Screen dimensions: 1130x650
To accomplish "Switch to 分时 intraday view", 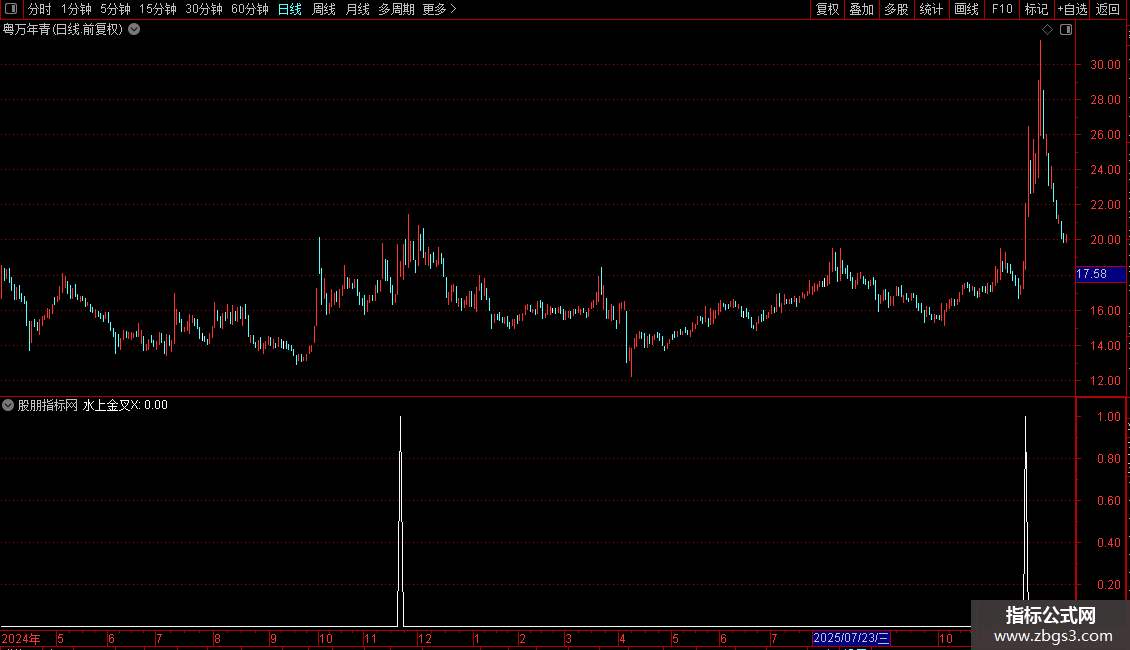I will pyautogui.click(x=40, y=9).
